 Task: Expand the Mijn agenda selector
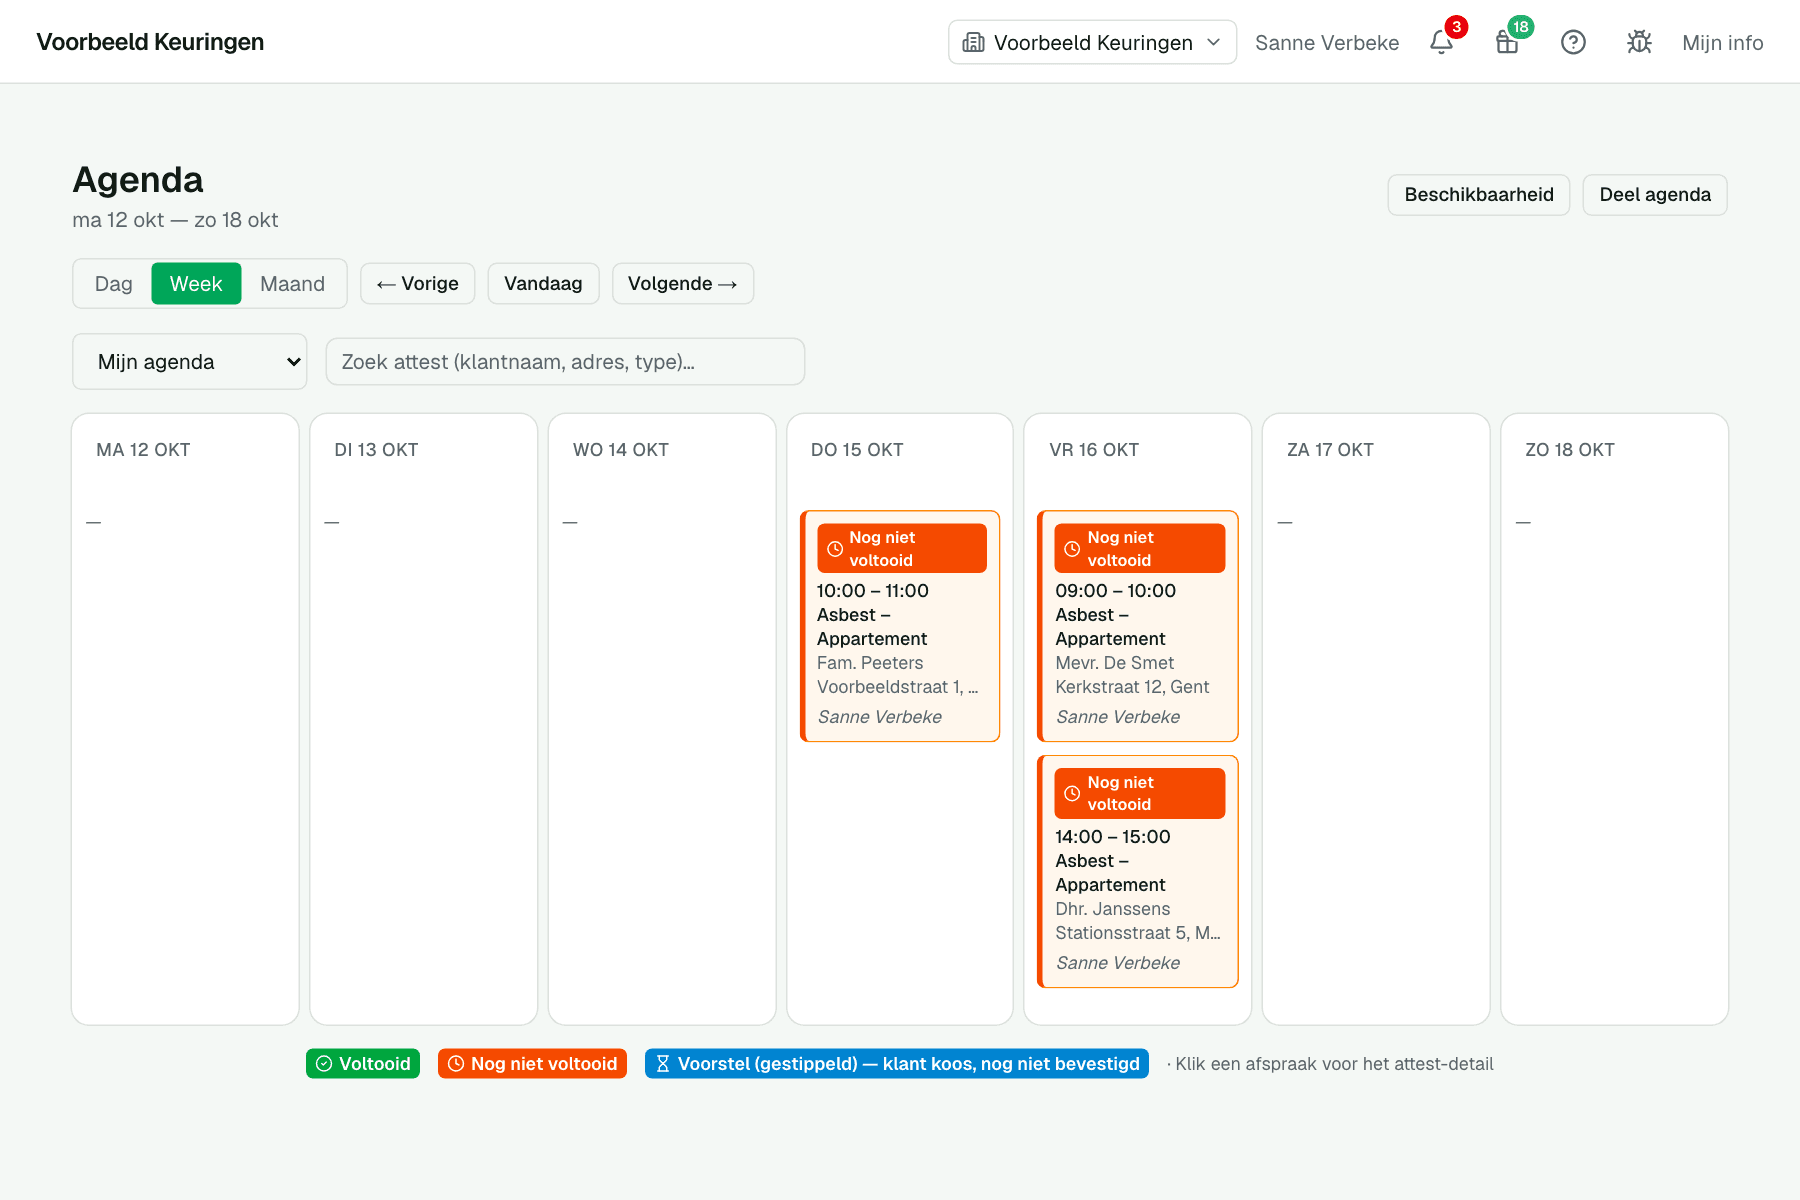(x=190, y=361)
